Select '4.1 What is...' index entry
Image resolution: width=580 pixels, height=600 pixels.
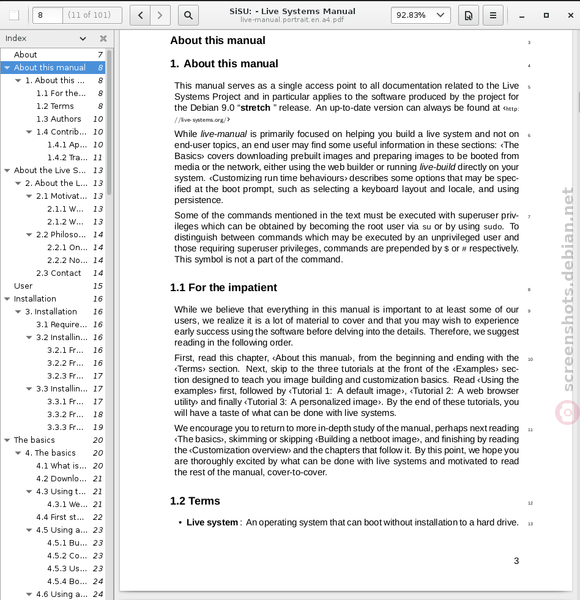[x=54, y=466]
